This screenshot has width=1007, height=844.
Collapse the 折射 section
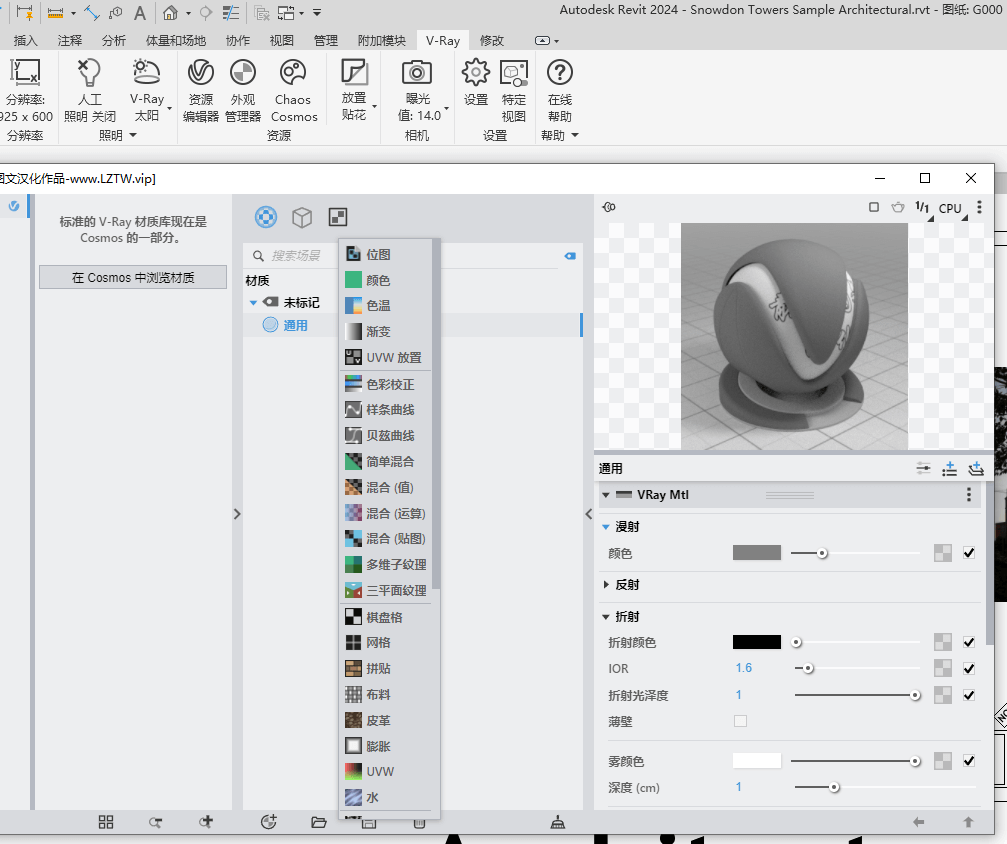pyautogui.click(x=606, y=617)
